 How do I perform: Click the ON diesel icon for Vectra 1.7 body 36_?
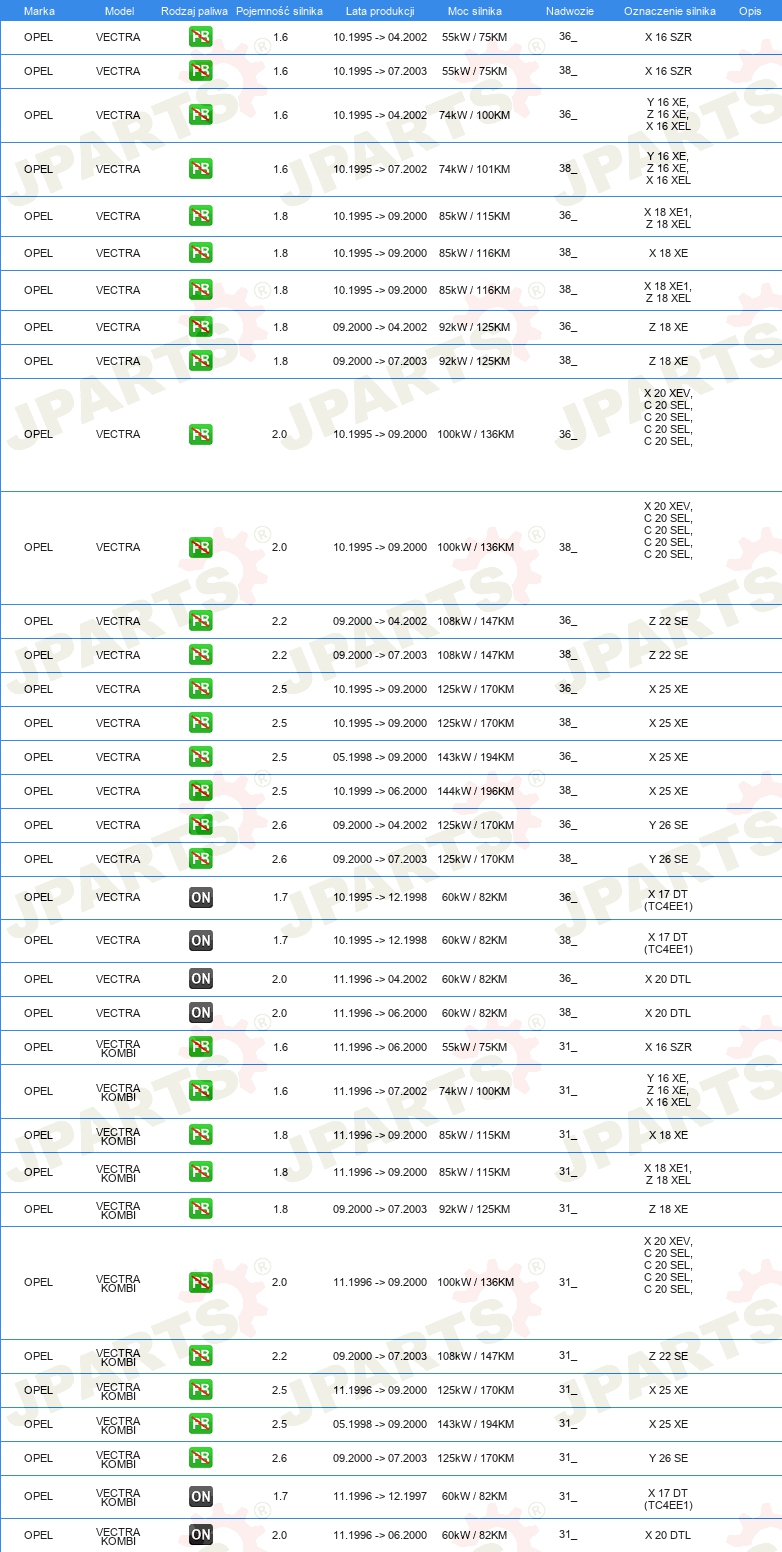point(201,898)
